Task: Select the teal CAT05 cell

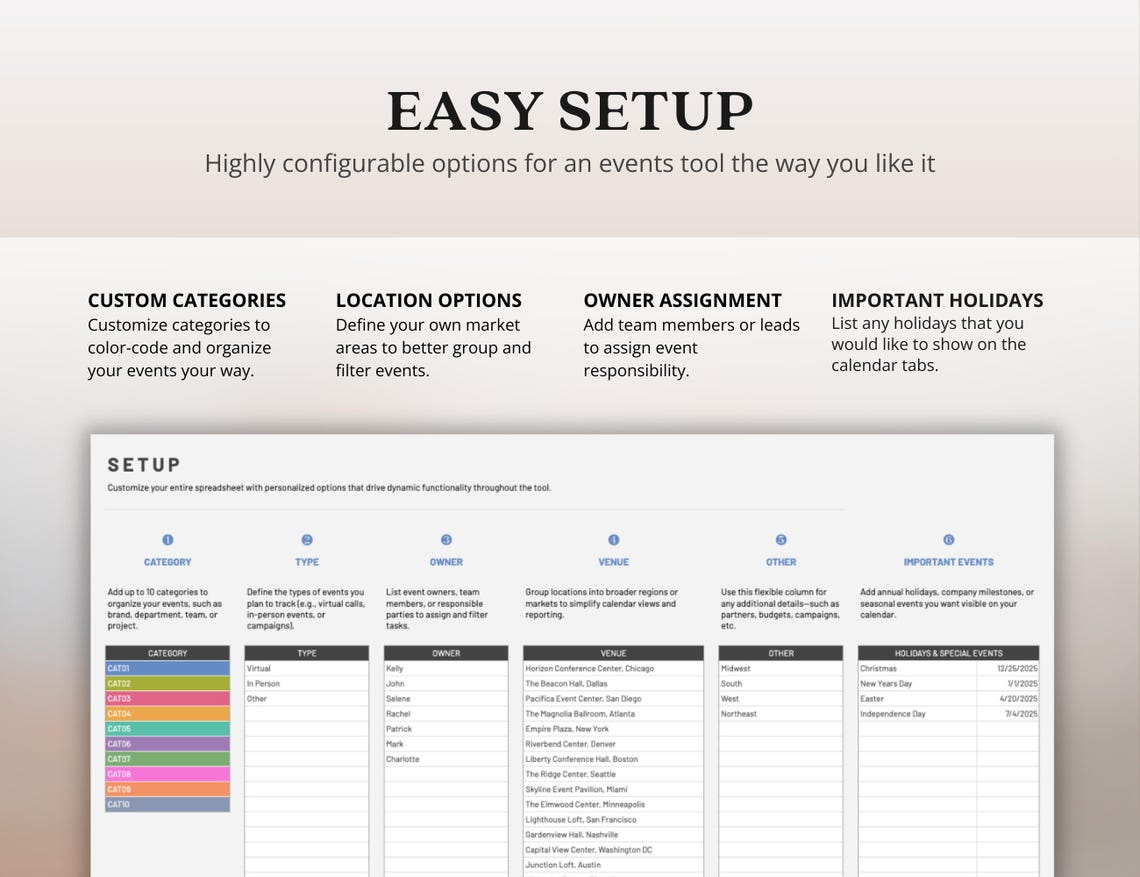Action: [167, 729]
